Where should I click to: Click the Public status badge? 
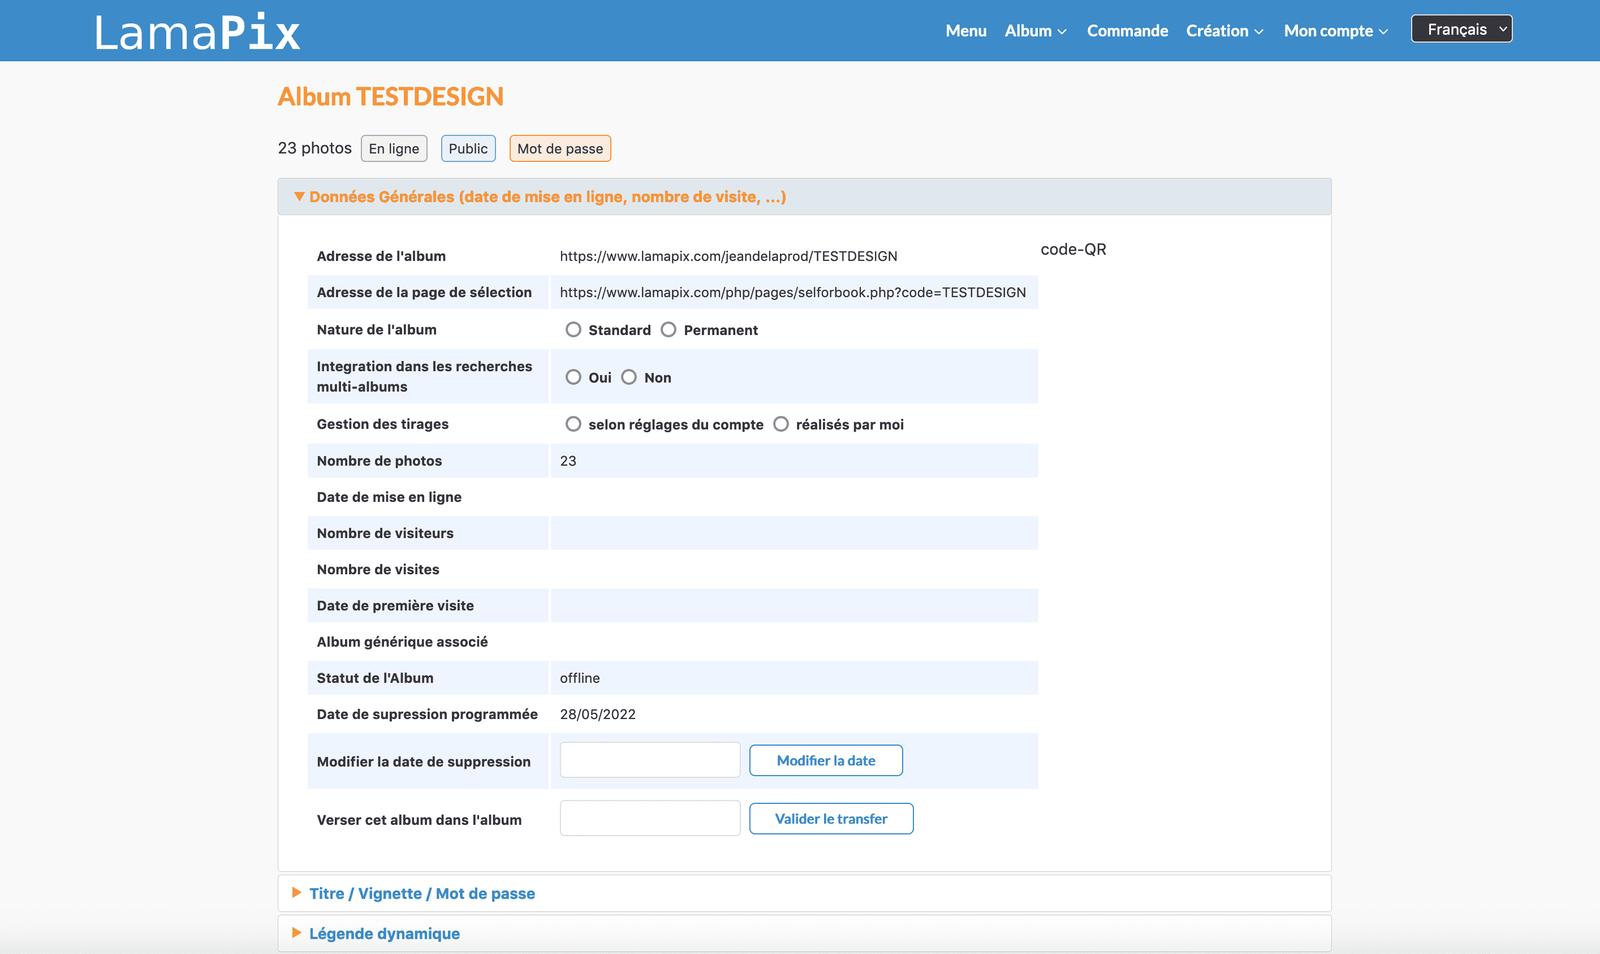tap(468, 149)
